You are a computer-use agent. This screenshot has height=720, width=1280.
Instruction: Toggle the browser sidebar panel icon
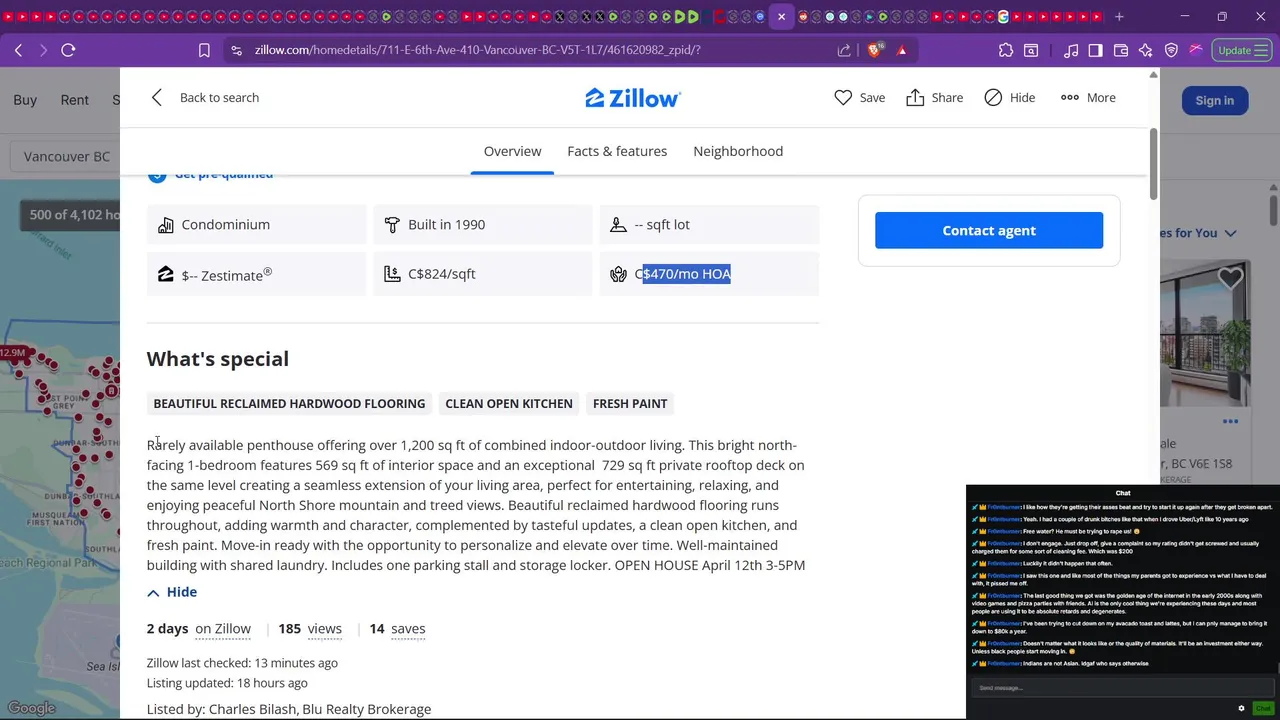(1096, 50)
